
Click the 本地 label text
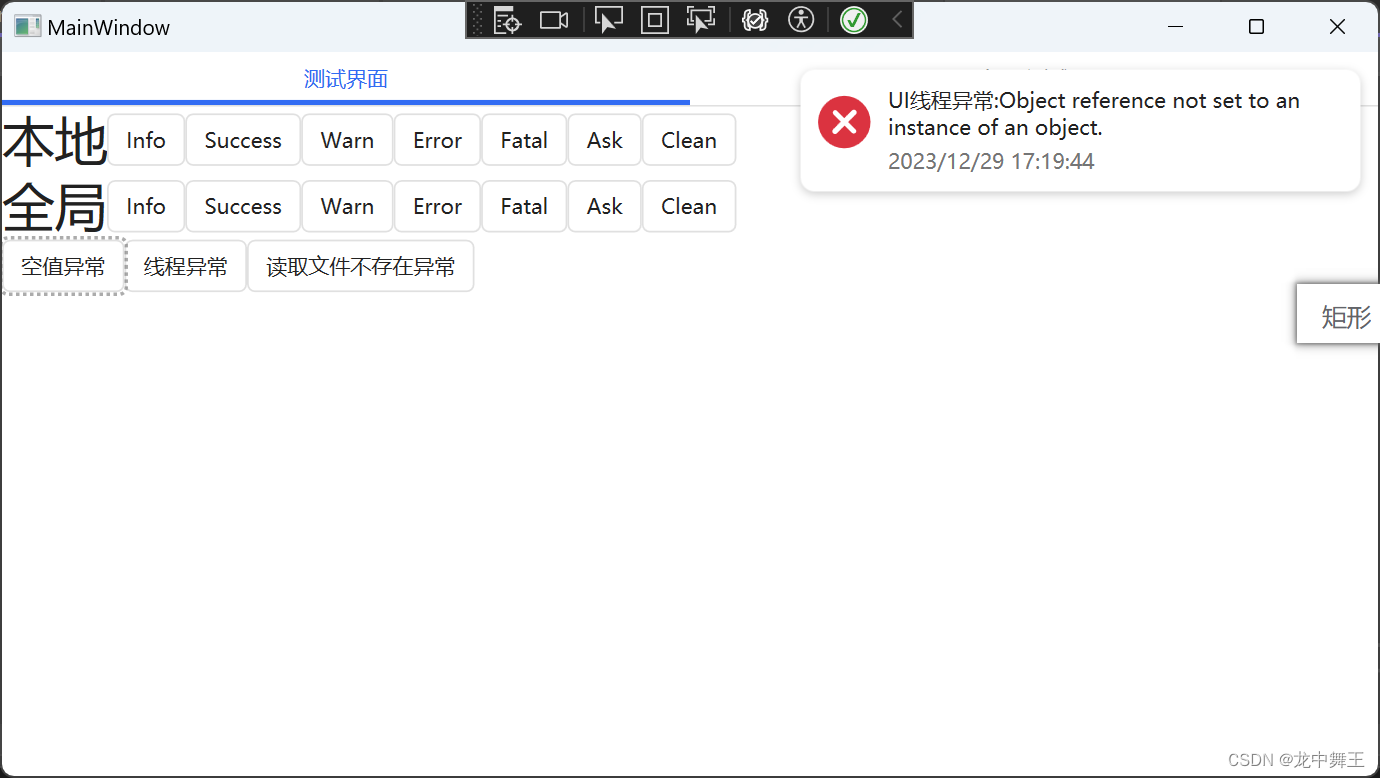coord(54,142)
